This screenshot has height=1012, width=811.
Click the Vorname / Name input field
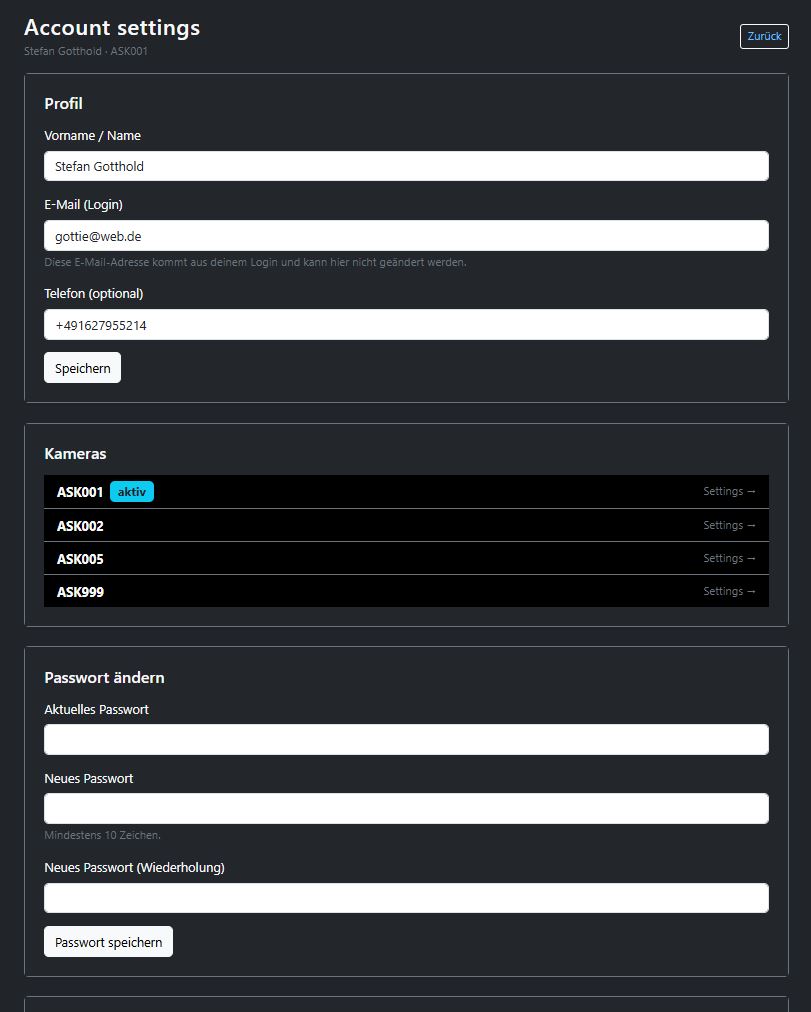[406, 166]
